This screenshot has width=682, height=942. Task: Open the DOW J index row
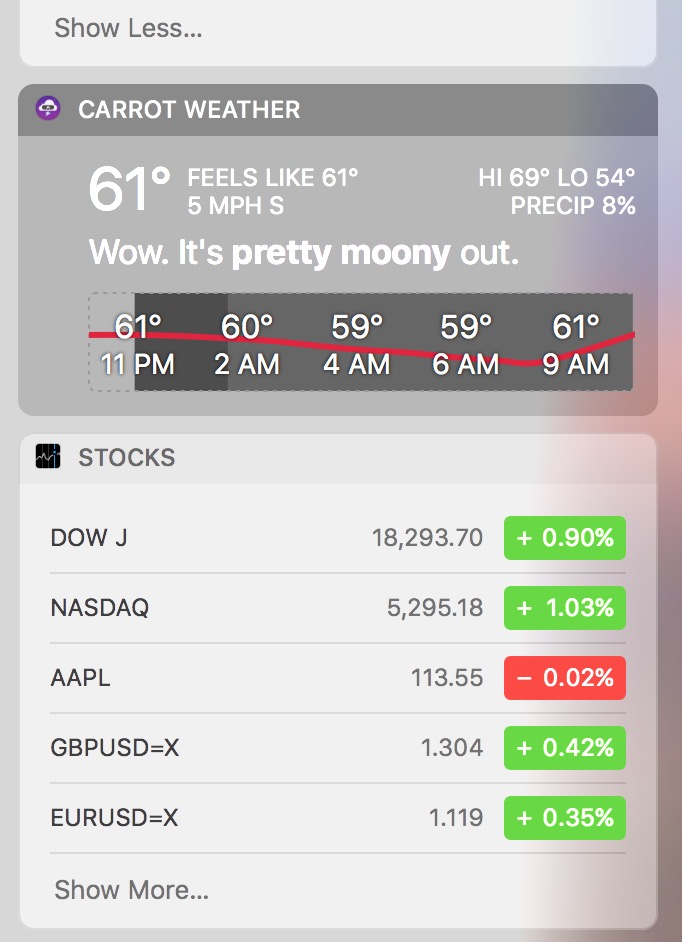click(338, 538)
